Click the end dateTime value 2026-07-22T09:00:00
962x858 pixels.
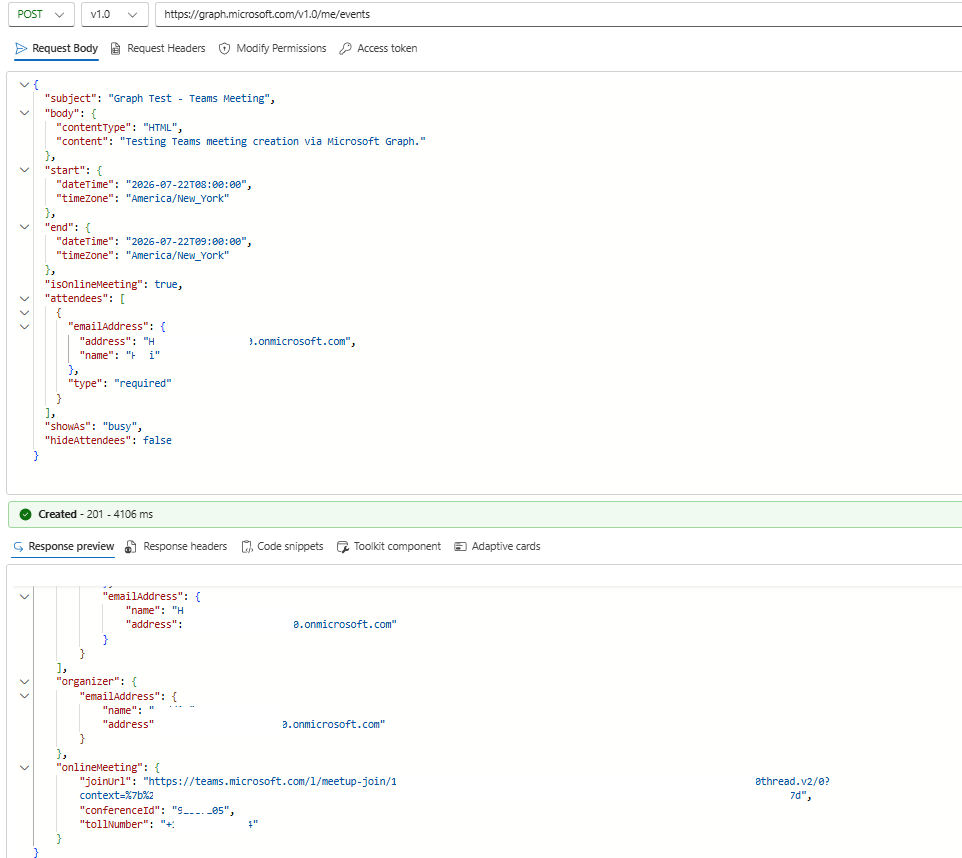(187, 241)
